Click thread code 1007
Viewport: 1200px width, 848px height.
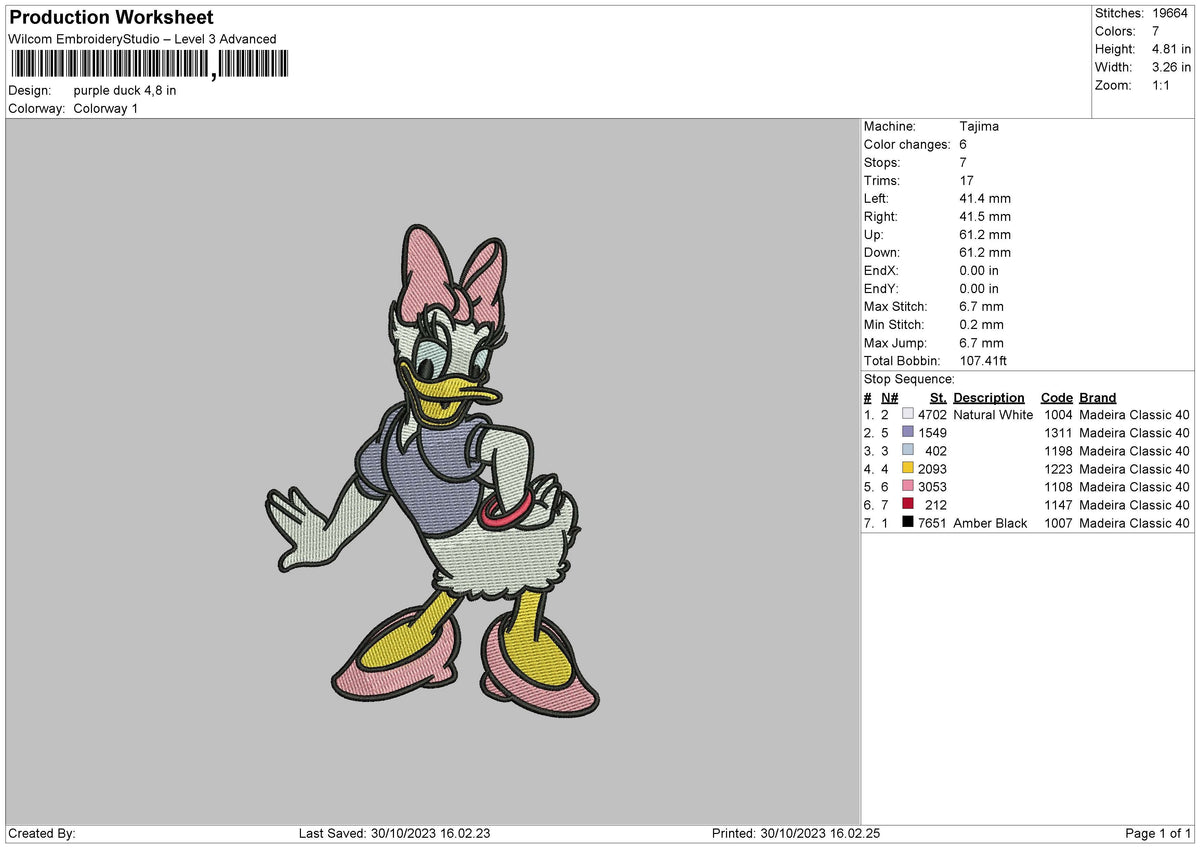(x=1058, y=522)
